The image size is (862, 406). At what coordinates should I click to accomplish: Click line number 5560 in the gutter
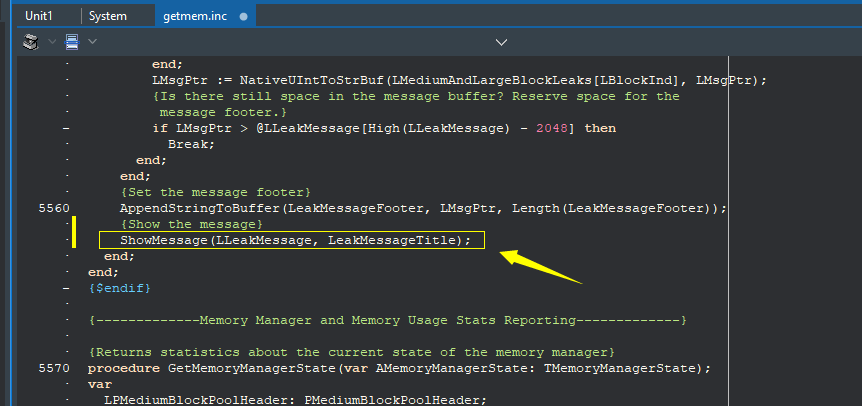coord(54,209)
